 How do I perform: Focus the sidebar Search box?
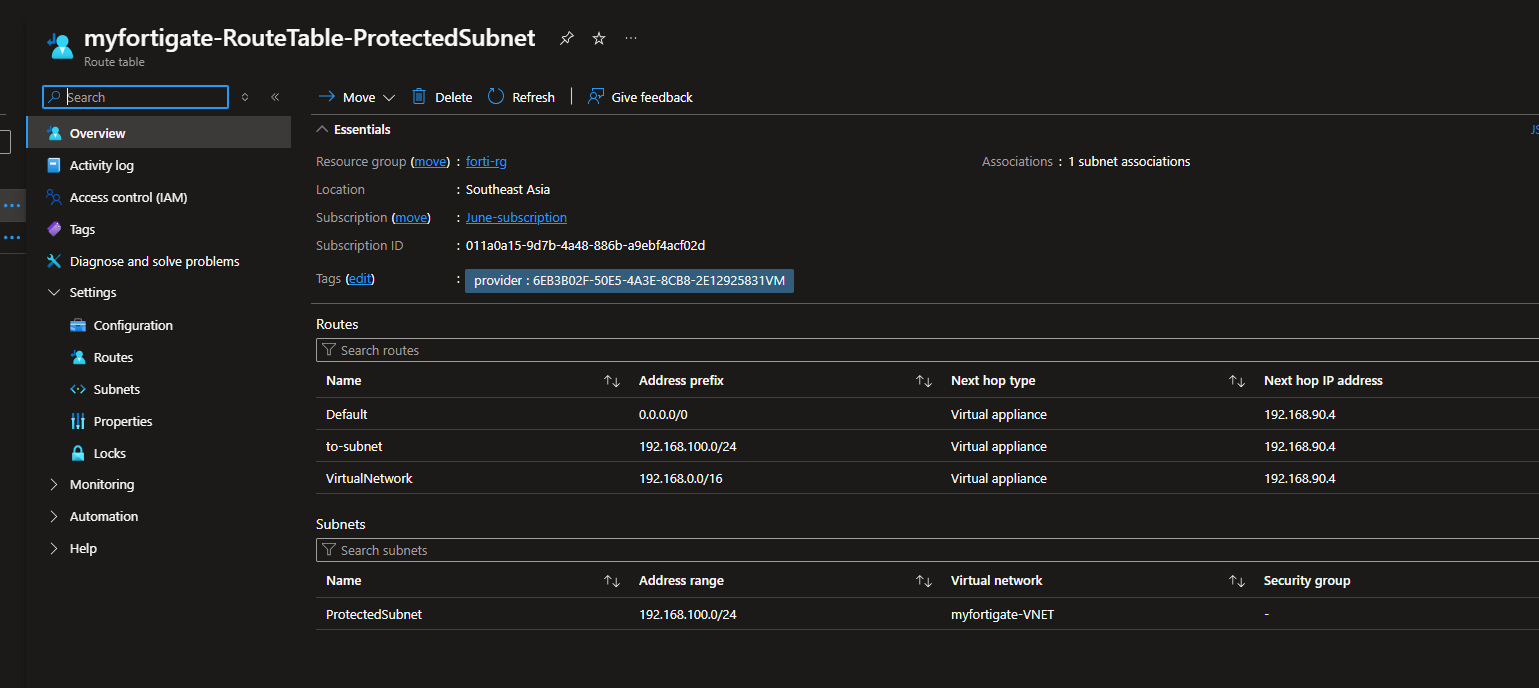coord(135,97)
